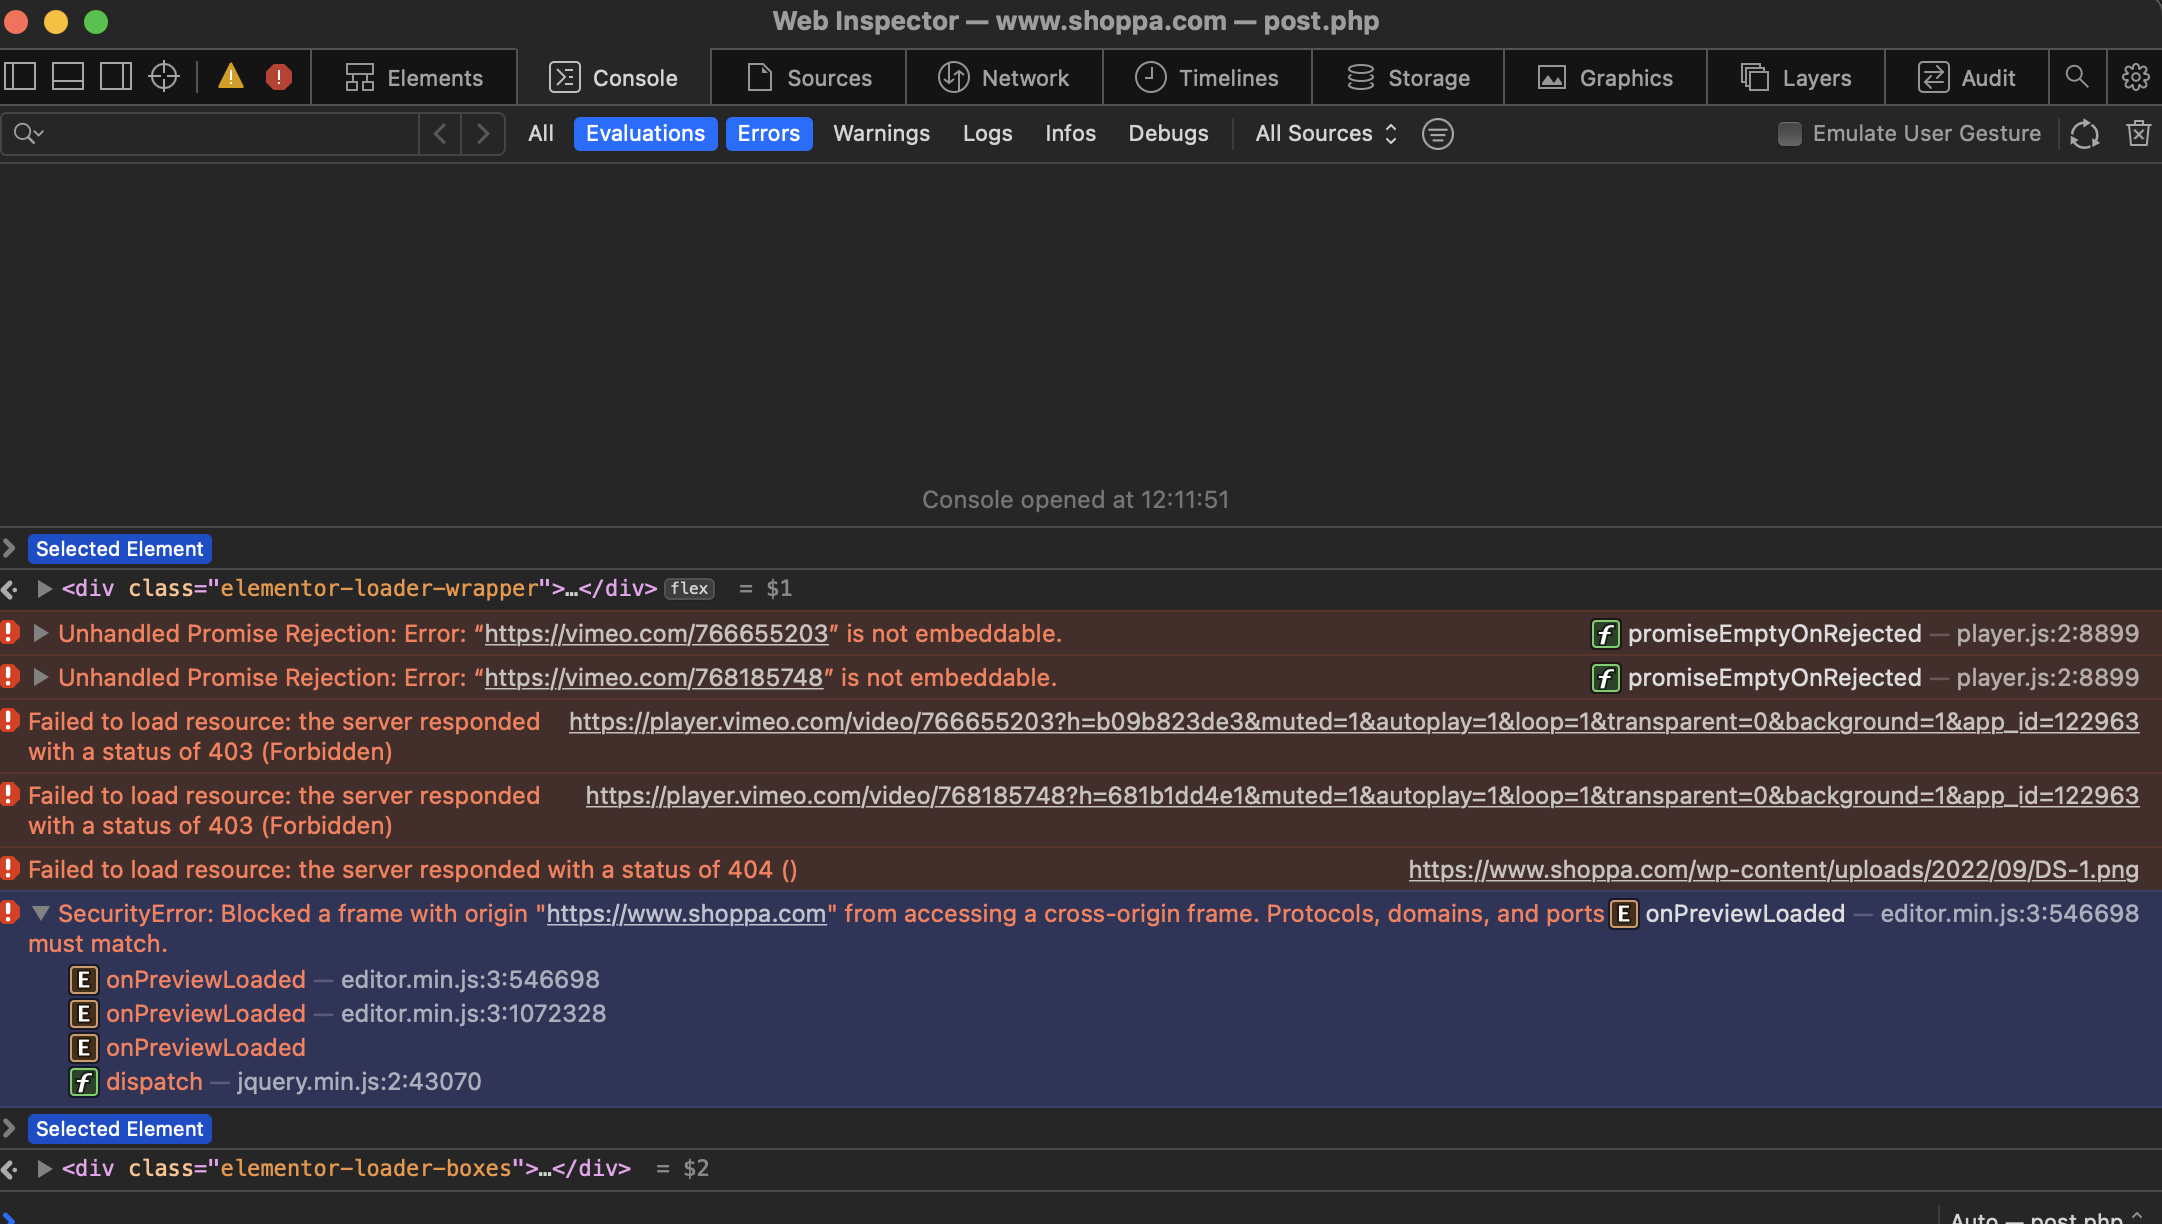Click flex badge on elementor-loader-wrapper

(x=689, y=589)
